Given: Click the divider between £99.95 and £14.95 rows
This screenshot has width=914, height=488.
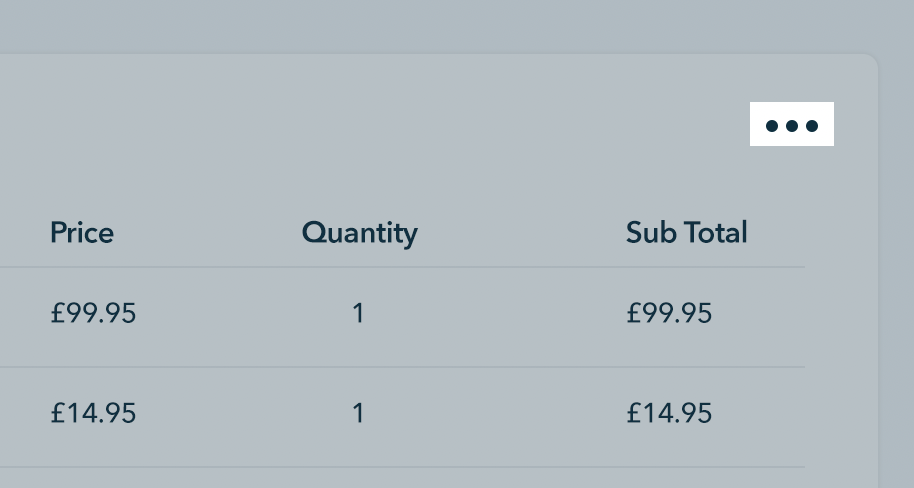Looking at the screenshot, I should 400,367.
